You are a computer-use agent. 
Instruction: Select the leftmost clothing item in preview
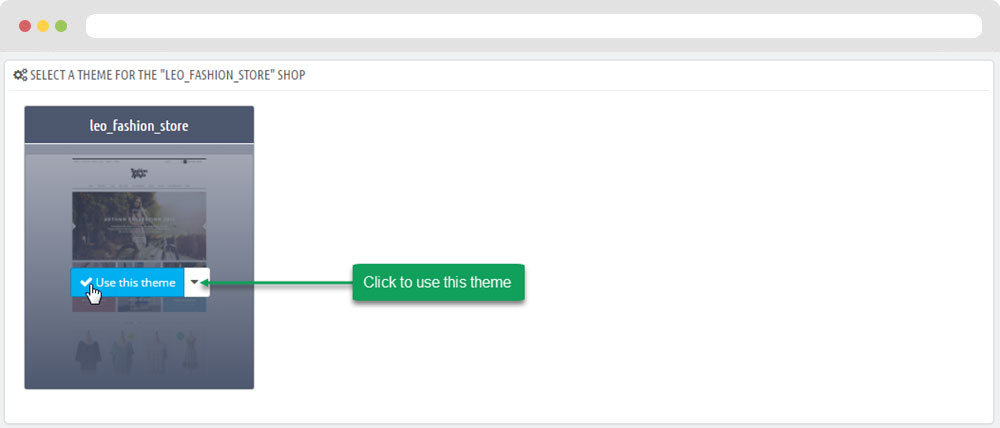pos(88,351)
